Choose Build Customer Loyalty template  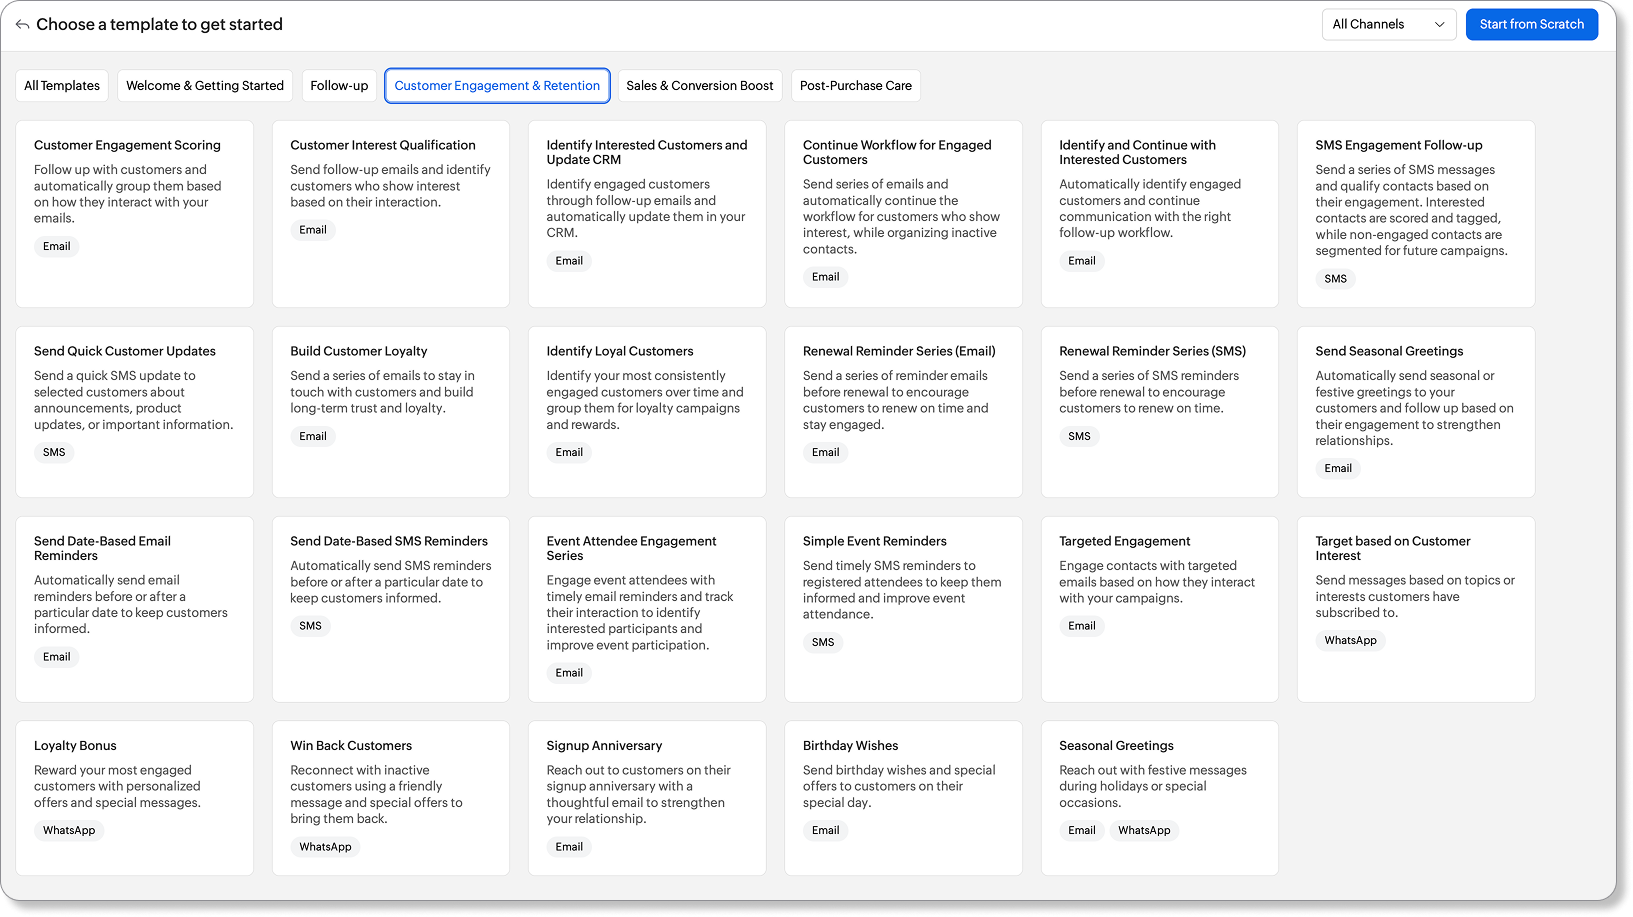[390, 412]
